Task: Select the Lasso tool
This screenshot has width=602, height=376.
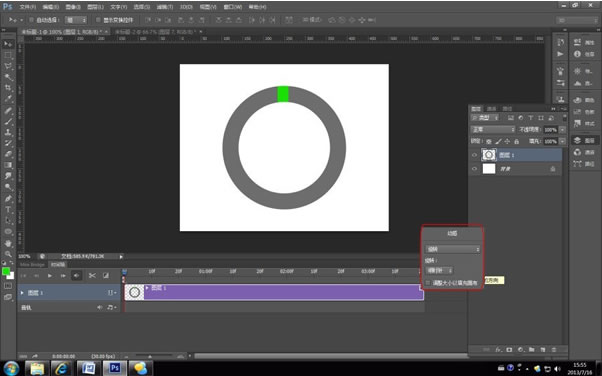Action: [x=8, y=66]
